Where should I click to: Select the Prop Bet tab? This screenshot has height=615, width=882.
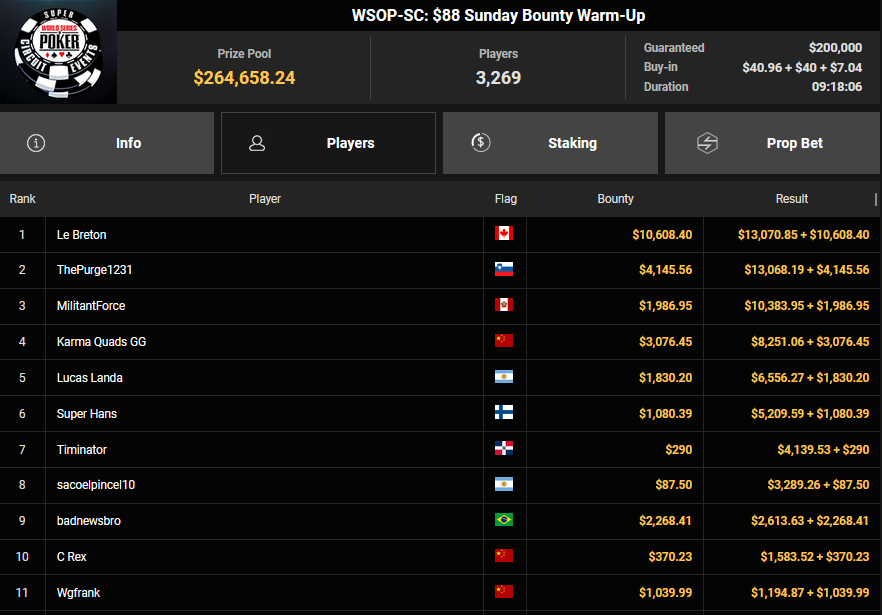(x=772, y=143)
